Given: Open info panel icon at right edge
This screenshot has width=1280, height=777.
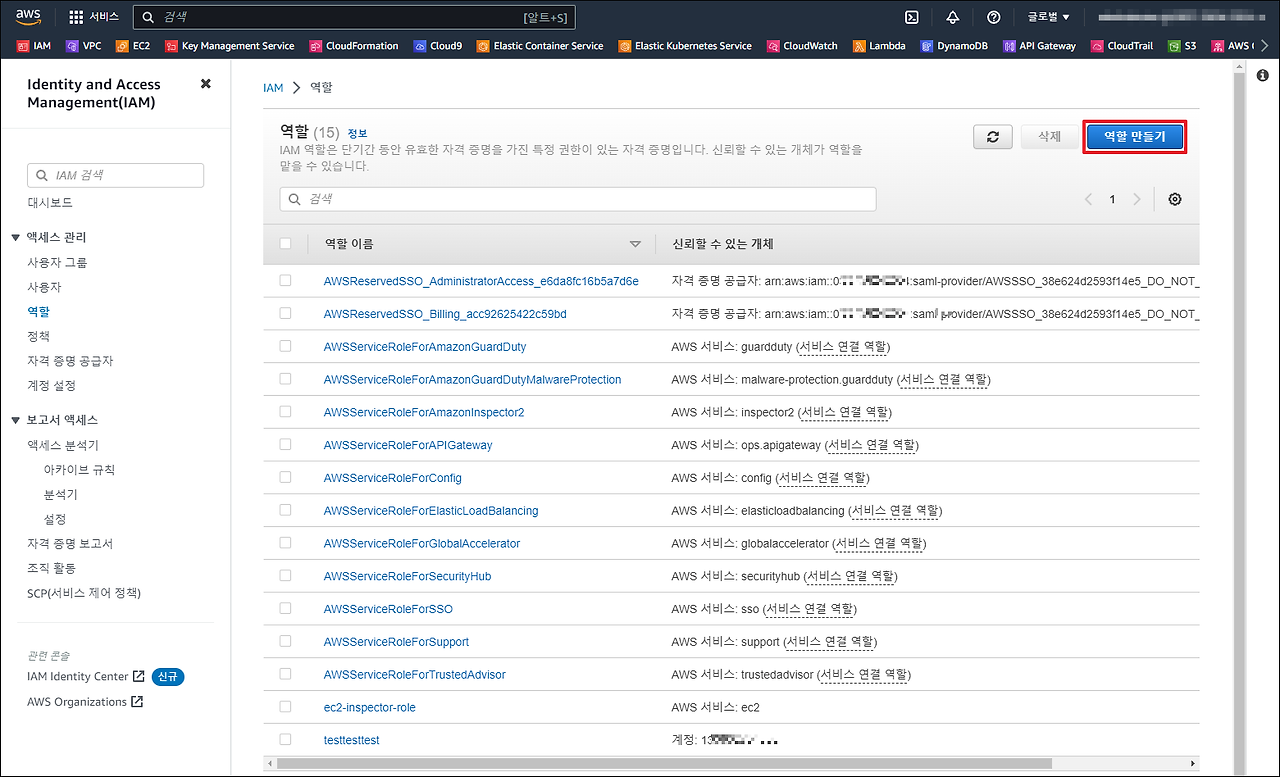Looking at the screenshot, I should (1264, 77).
